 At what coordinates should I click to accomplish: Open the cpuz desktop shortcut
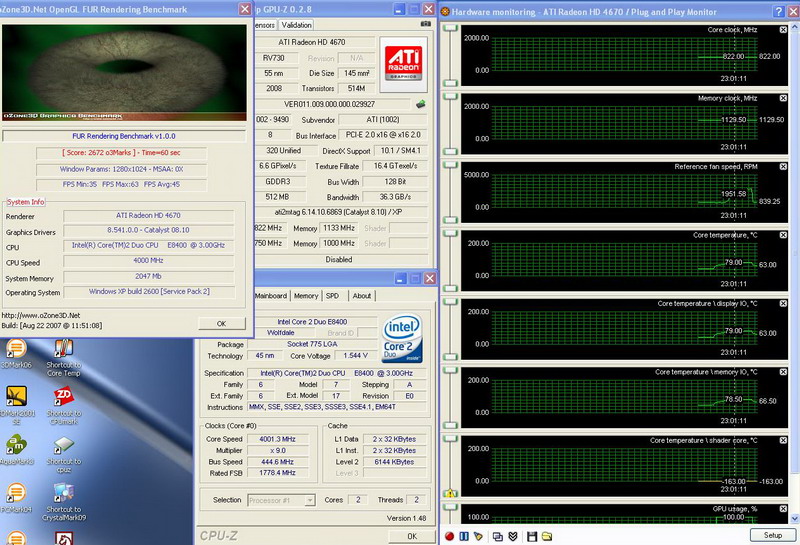pos(63,446)
